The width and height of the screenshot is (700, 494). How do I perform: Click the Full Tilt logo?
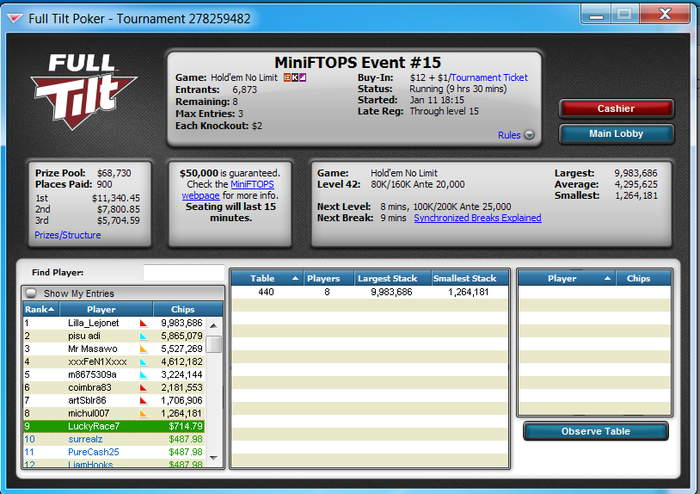(83, 91)
